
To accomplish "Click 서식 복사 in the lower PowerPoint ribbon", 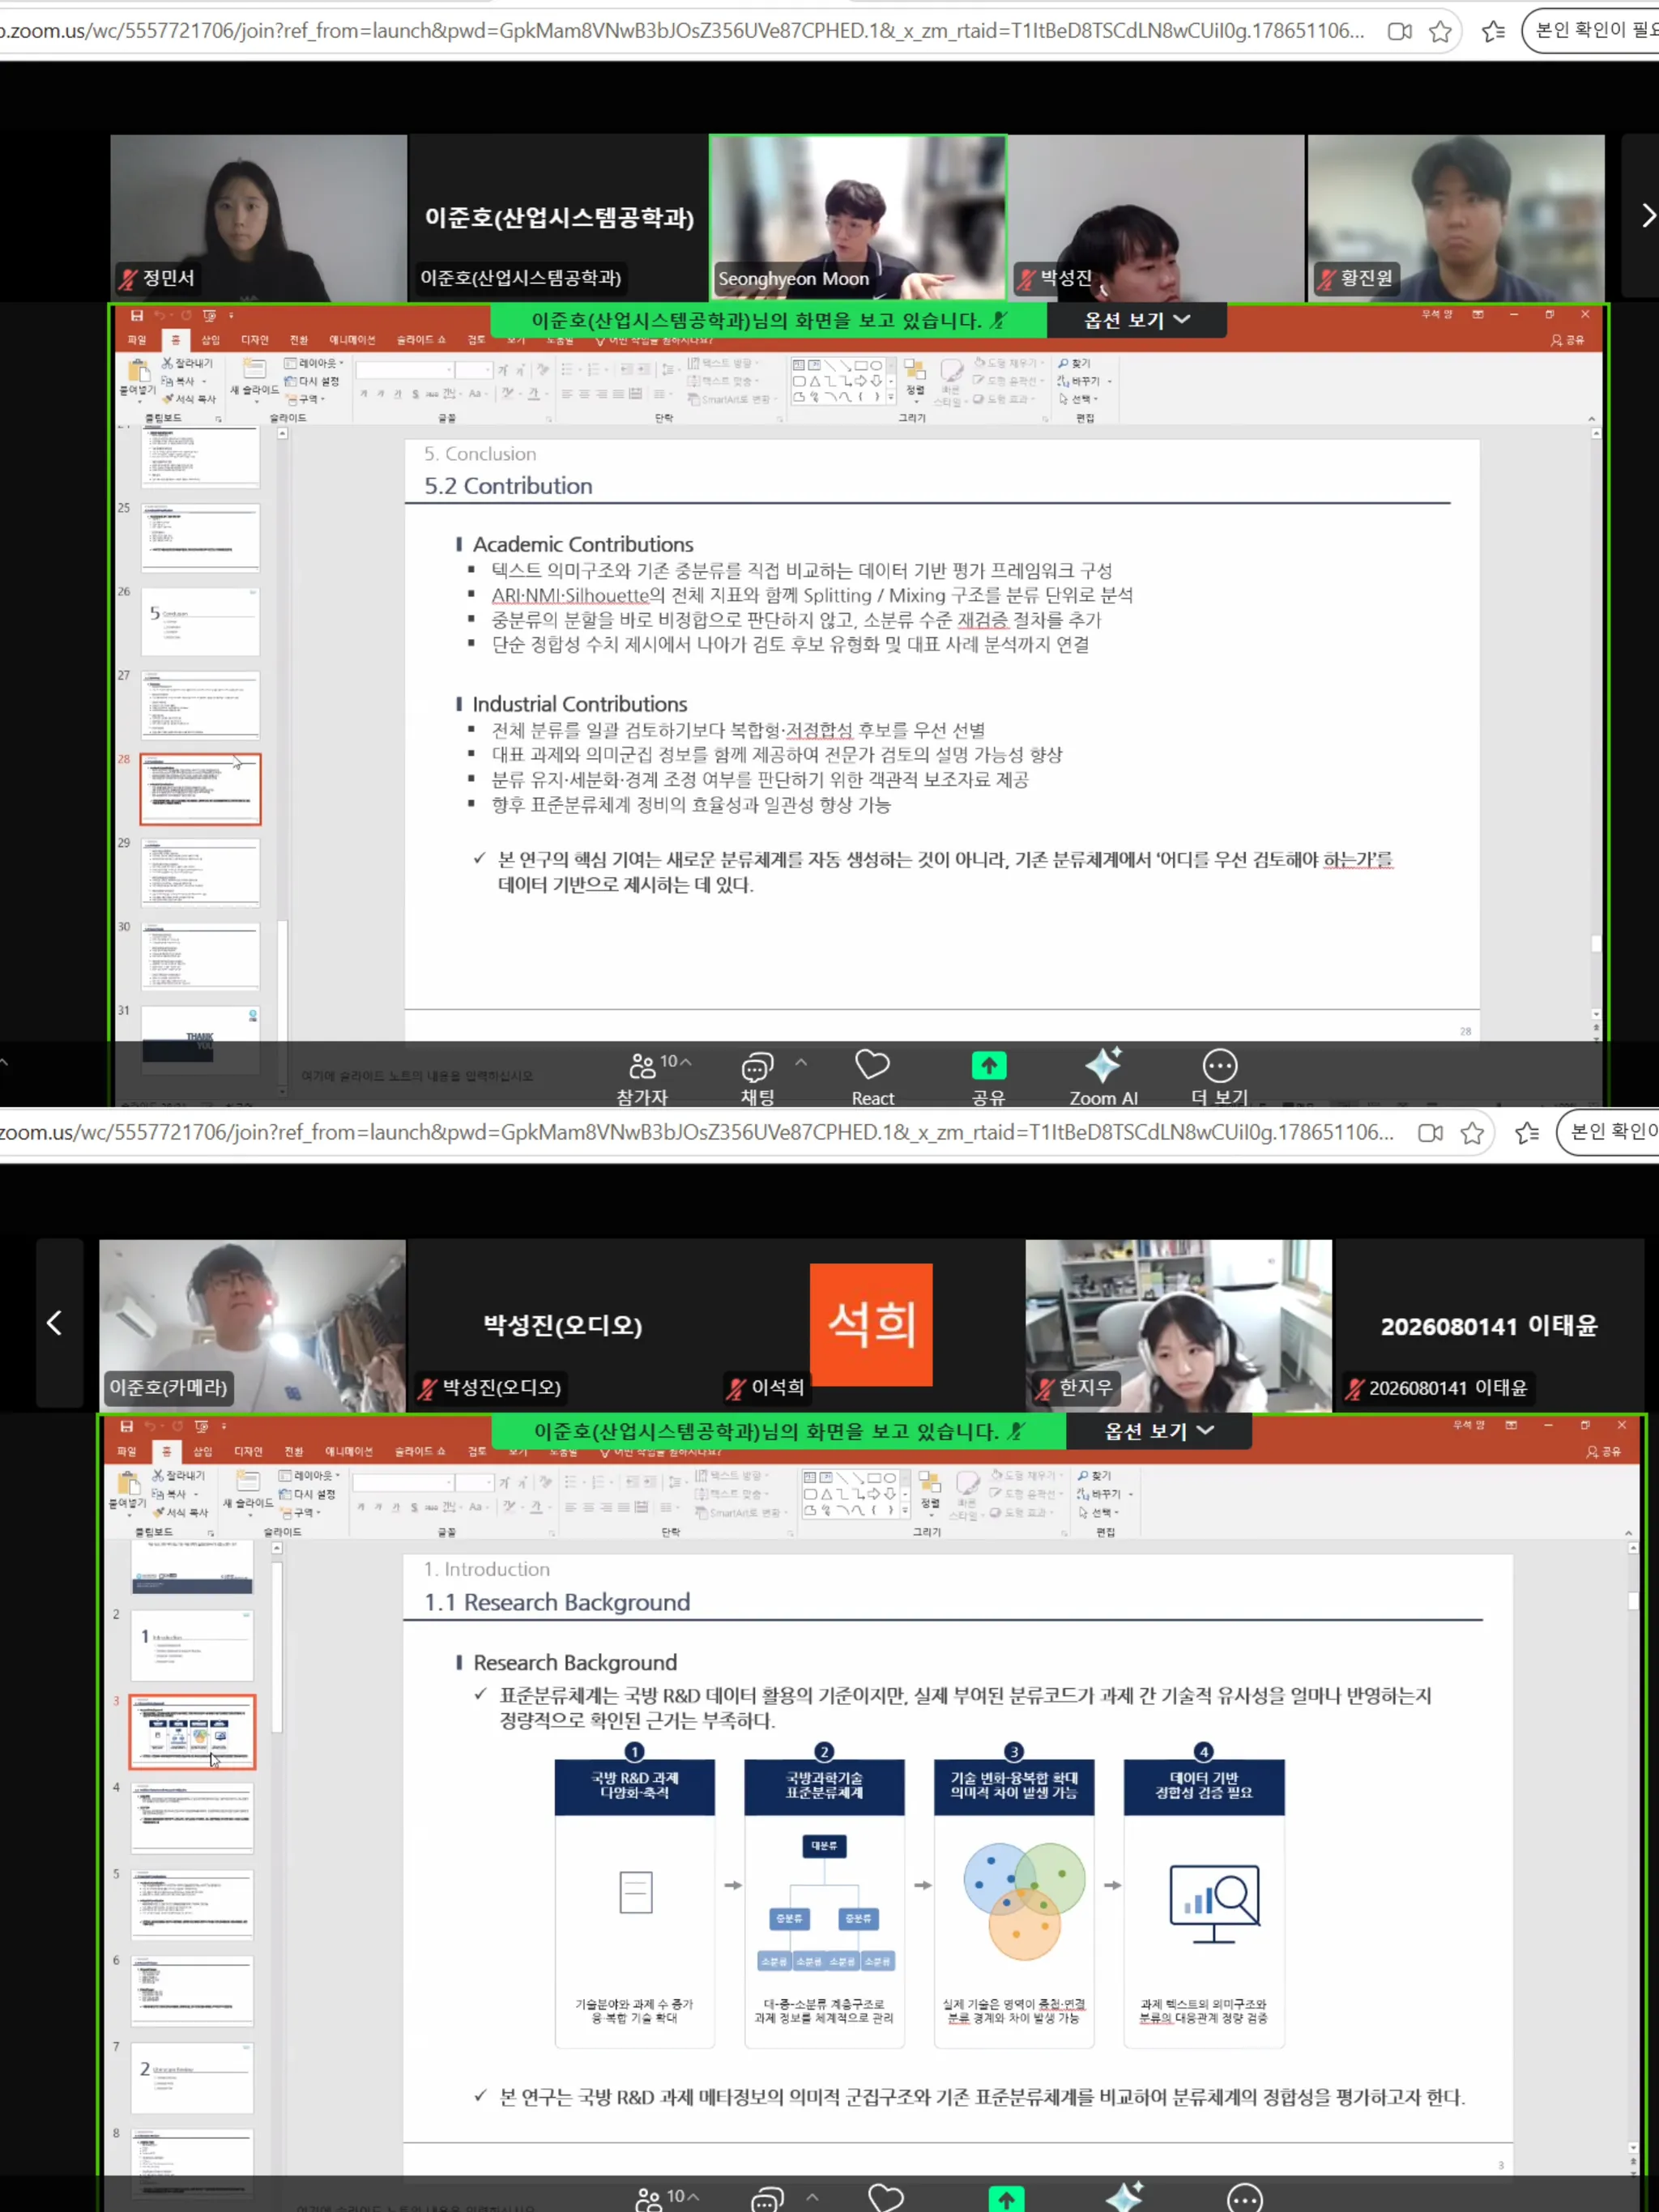I will tap(180, 1513).
